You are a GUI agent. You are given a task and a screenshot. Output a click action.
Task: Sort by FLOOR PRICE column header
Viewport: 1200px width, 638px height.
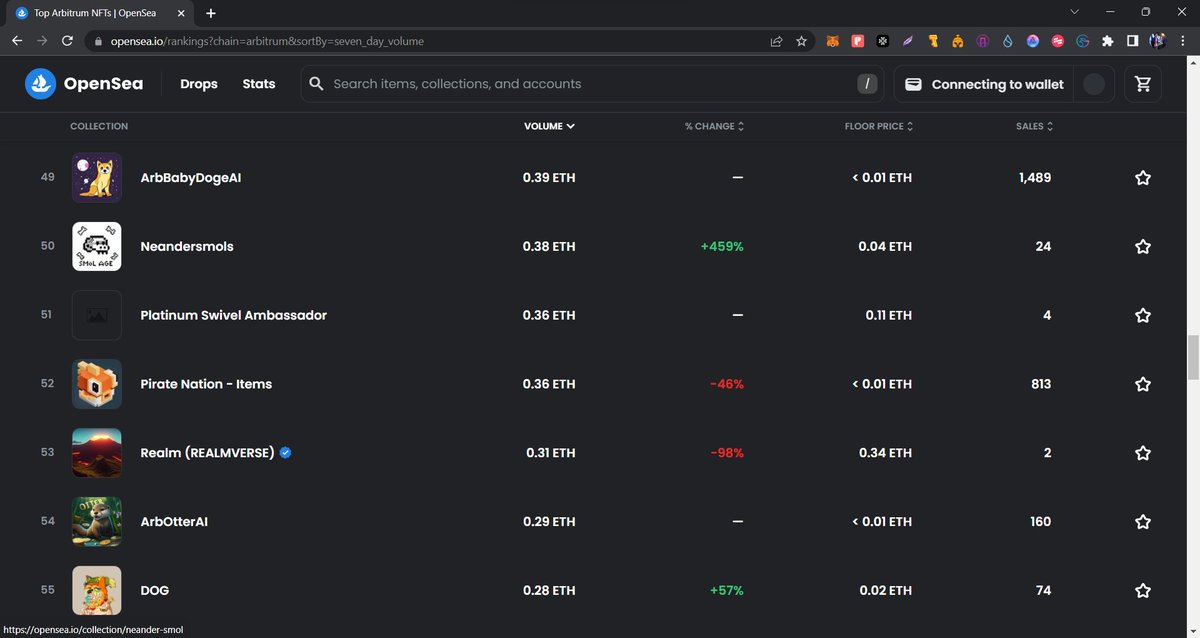[879, 126]
